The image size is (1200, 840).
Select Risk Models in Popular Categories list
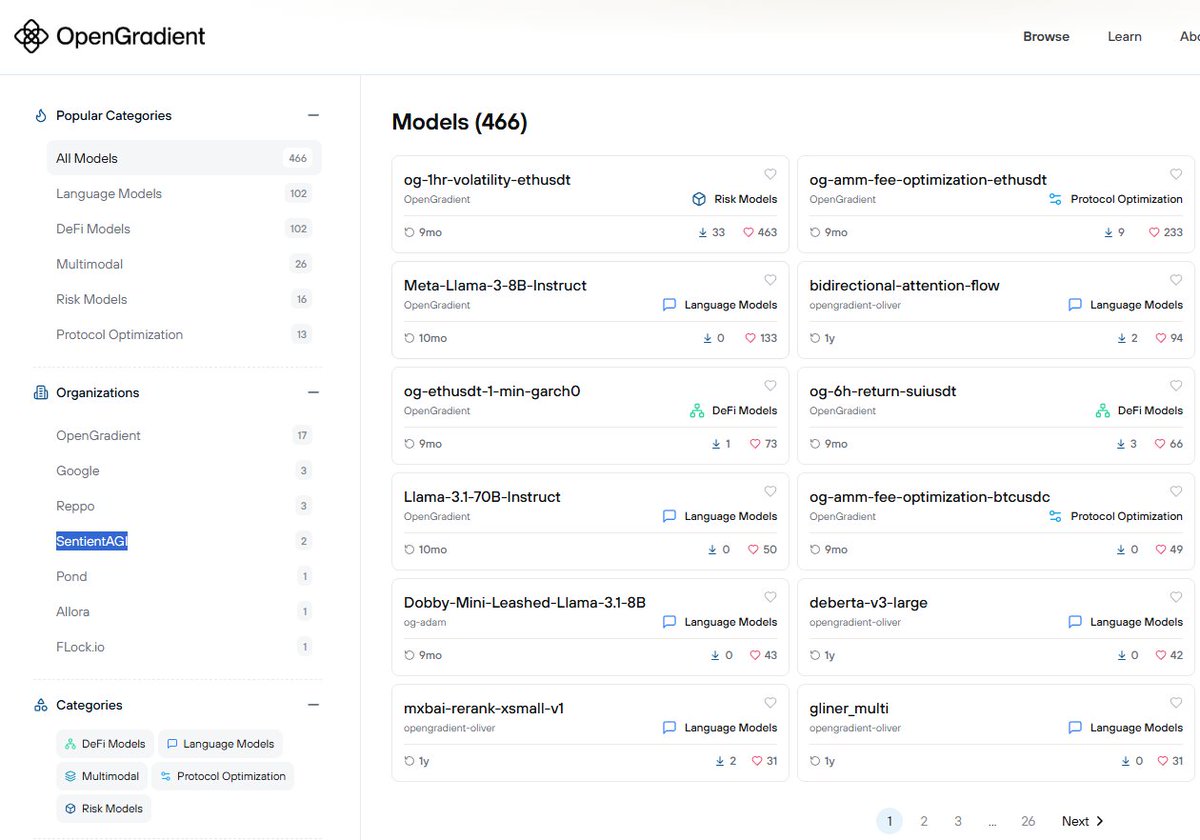click(x=184, y=299)
